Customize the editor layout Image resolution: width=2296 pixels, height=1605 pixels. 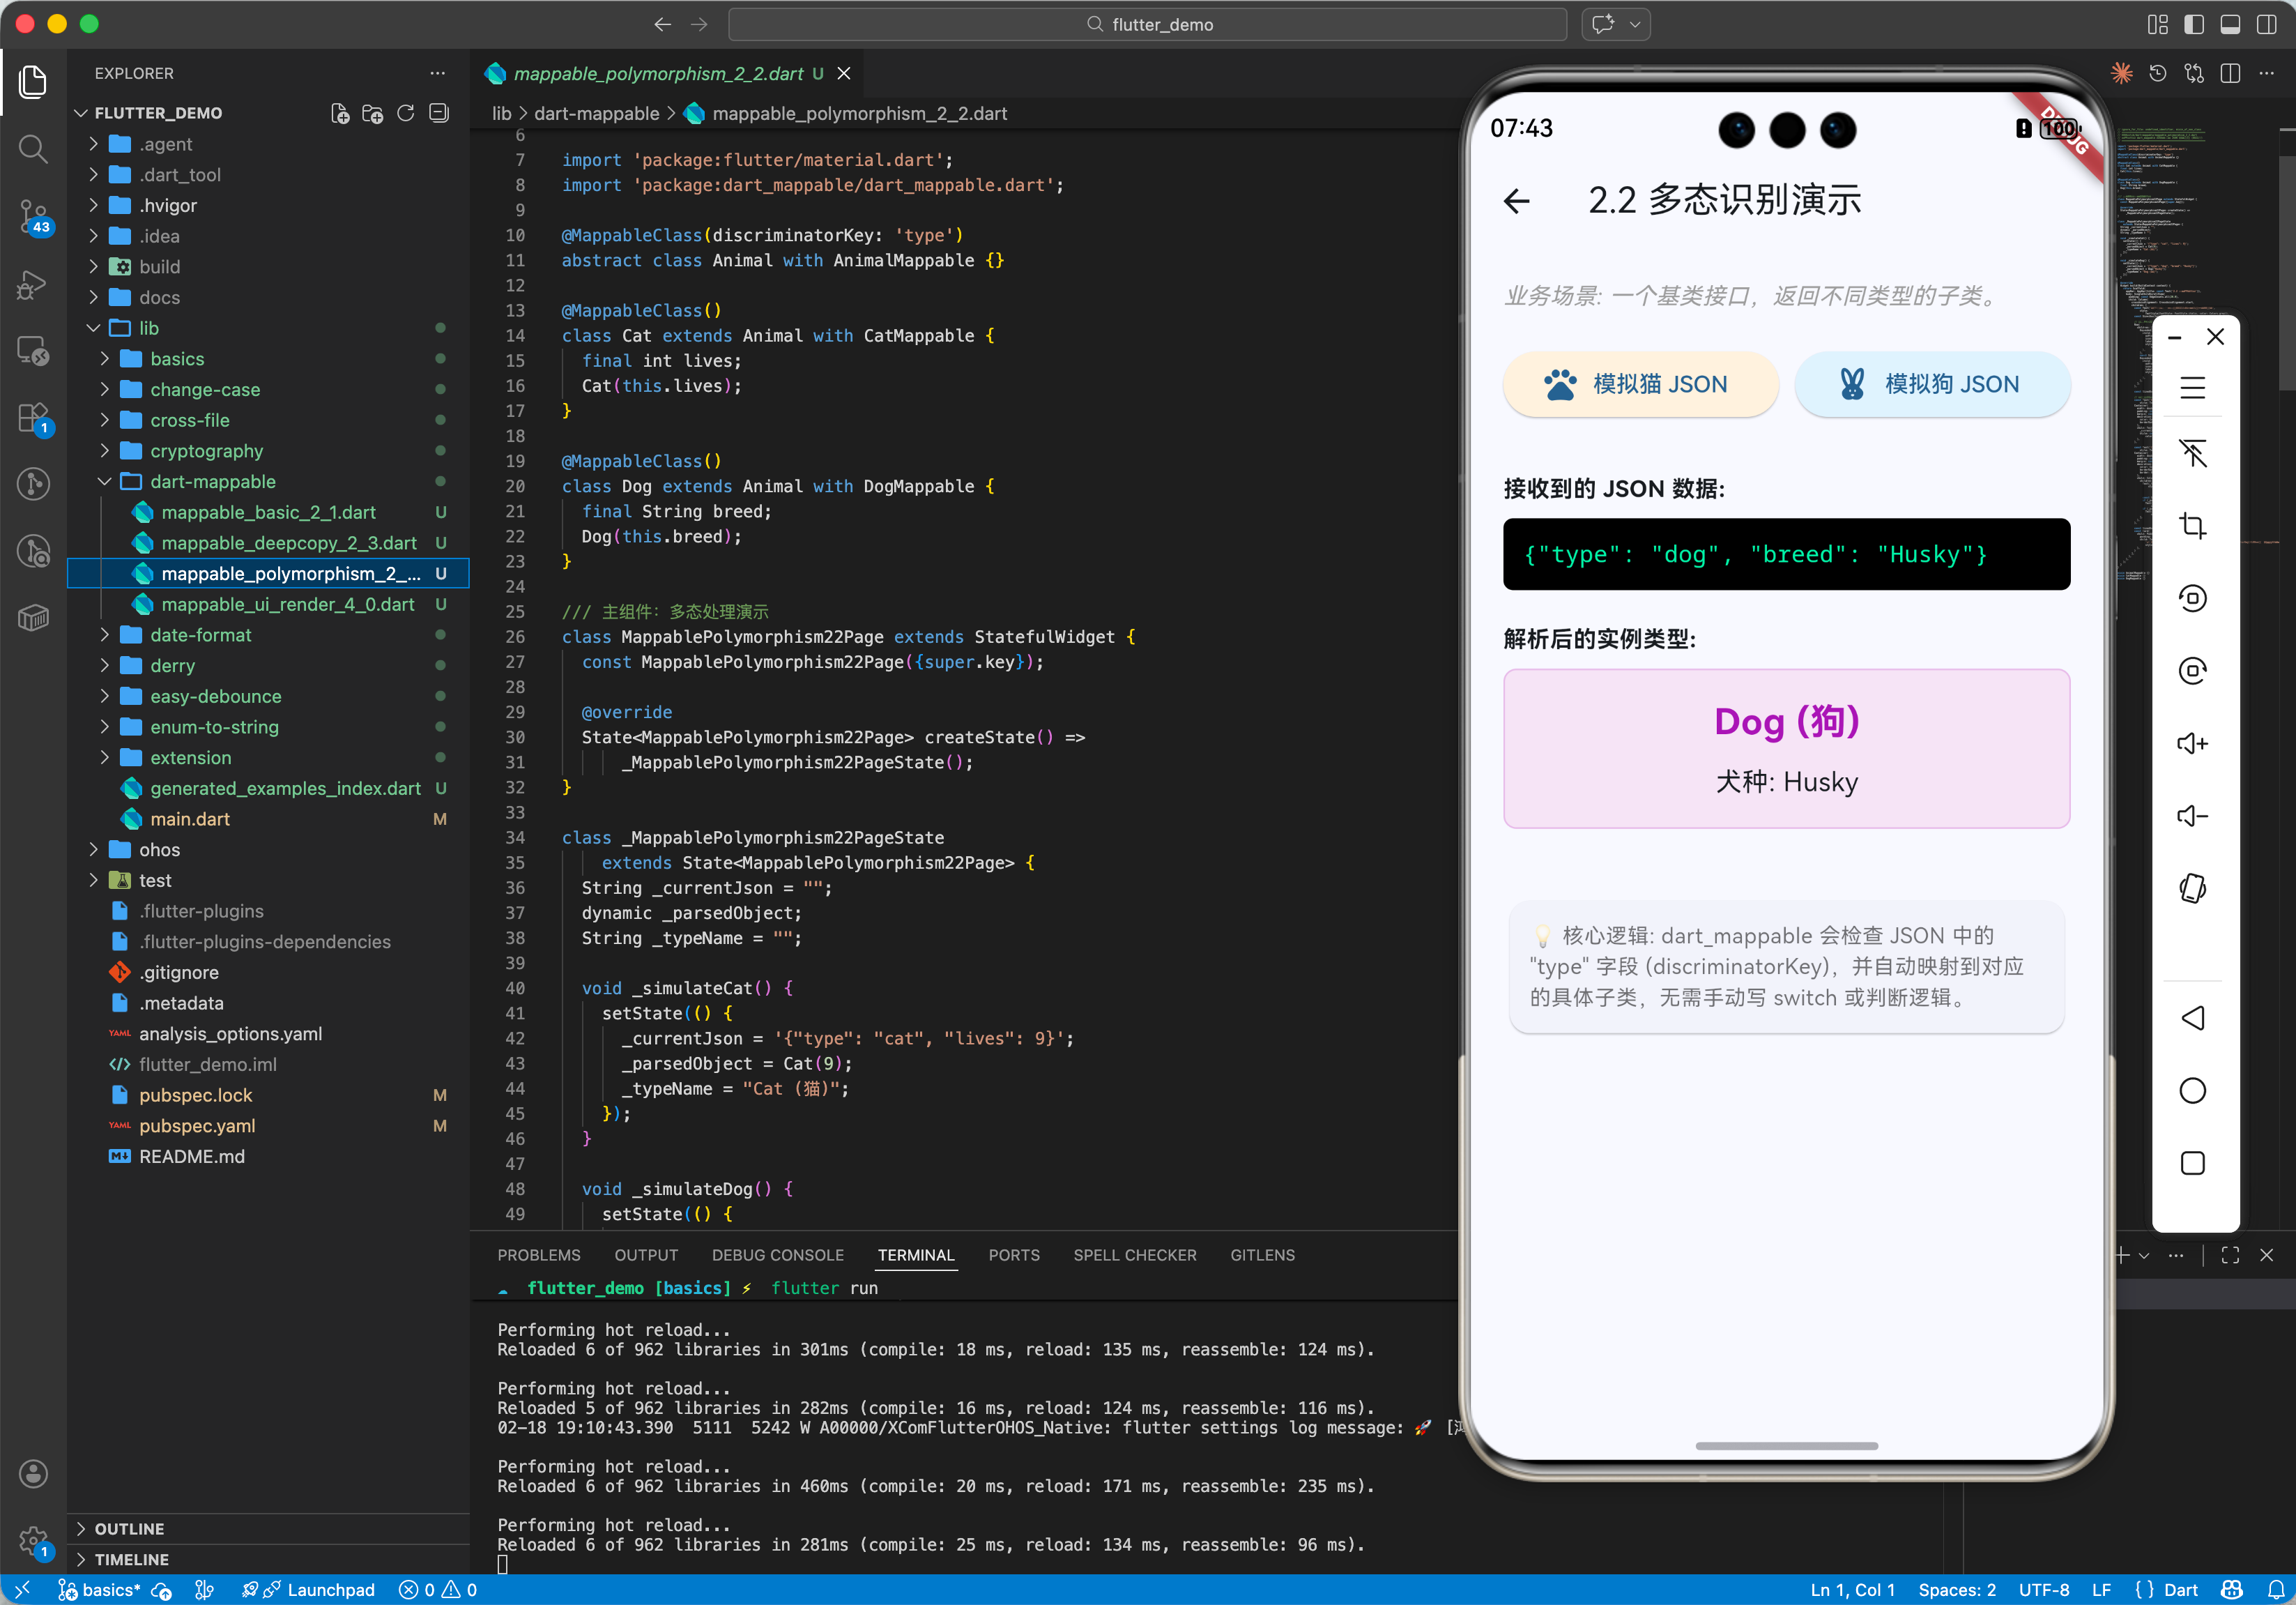coord(2157,24)
